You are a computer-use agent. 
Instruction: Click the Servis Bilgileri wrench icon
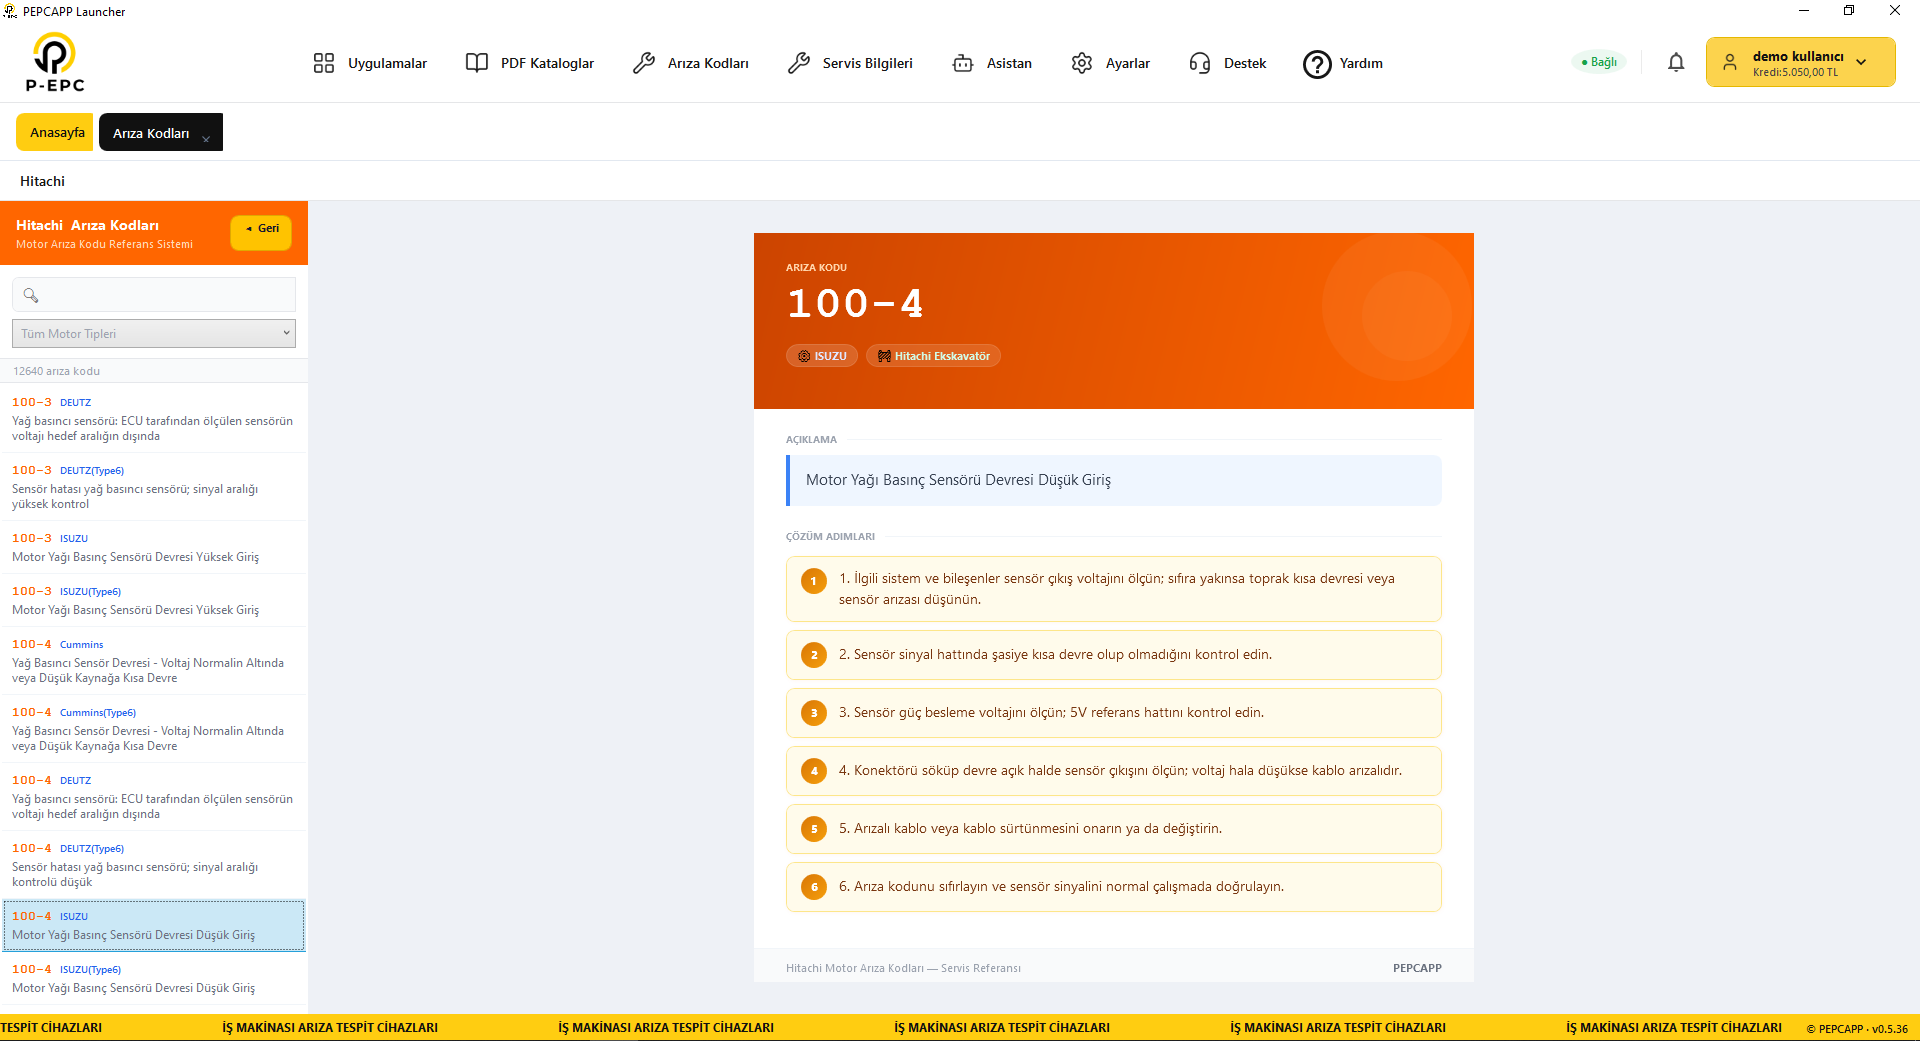(799, 63)
